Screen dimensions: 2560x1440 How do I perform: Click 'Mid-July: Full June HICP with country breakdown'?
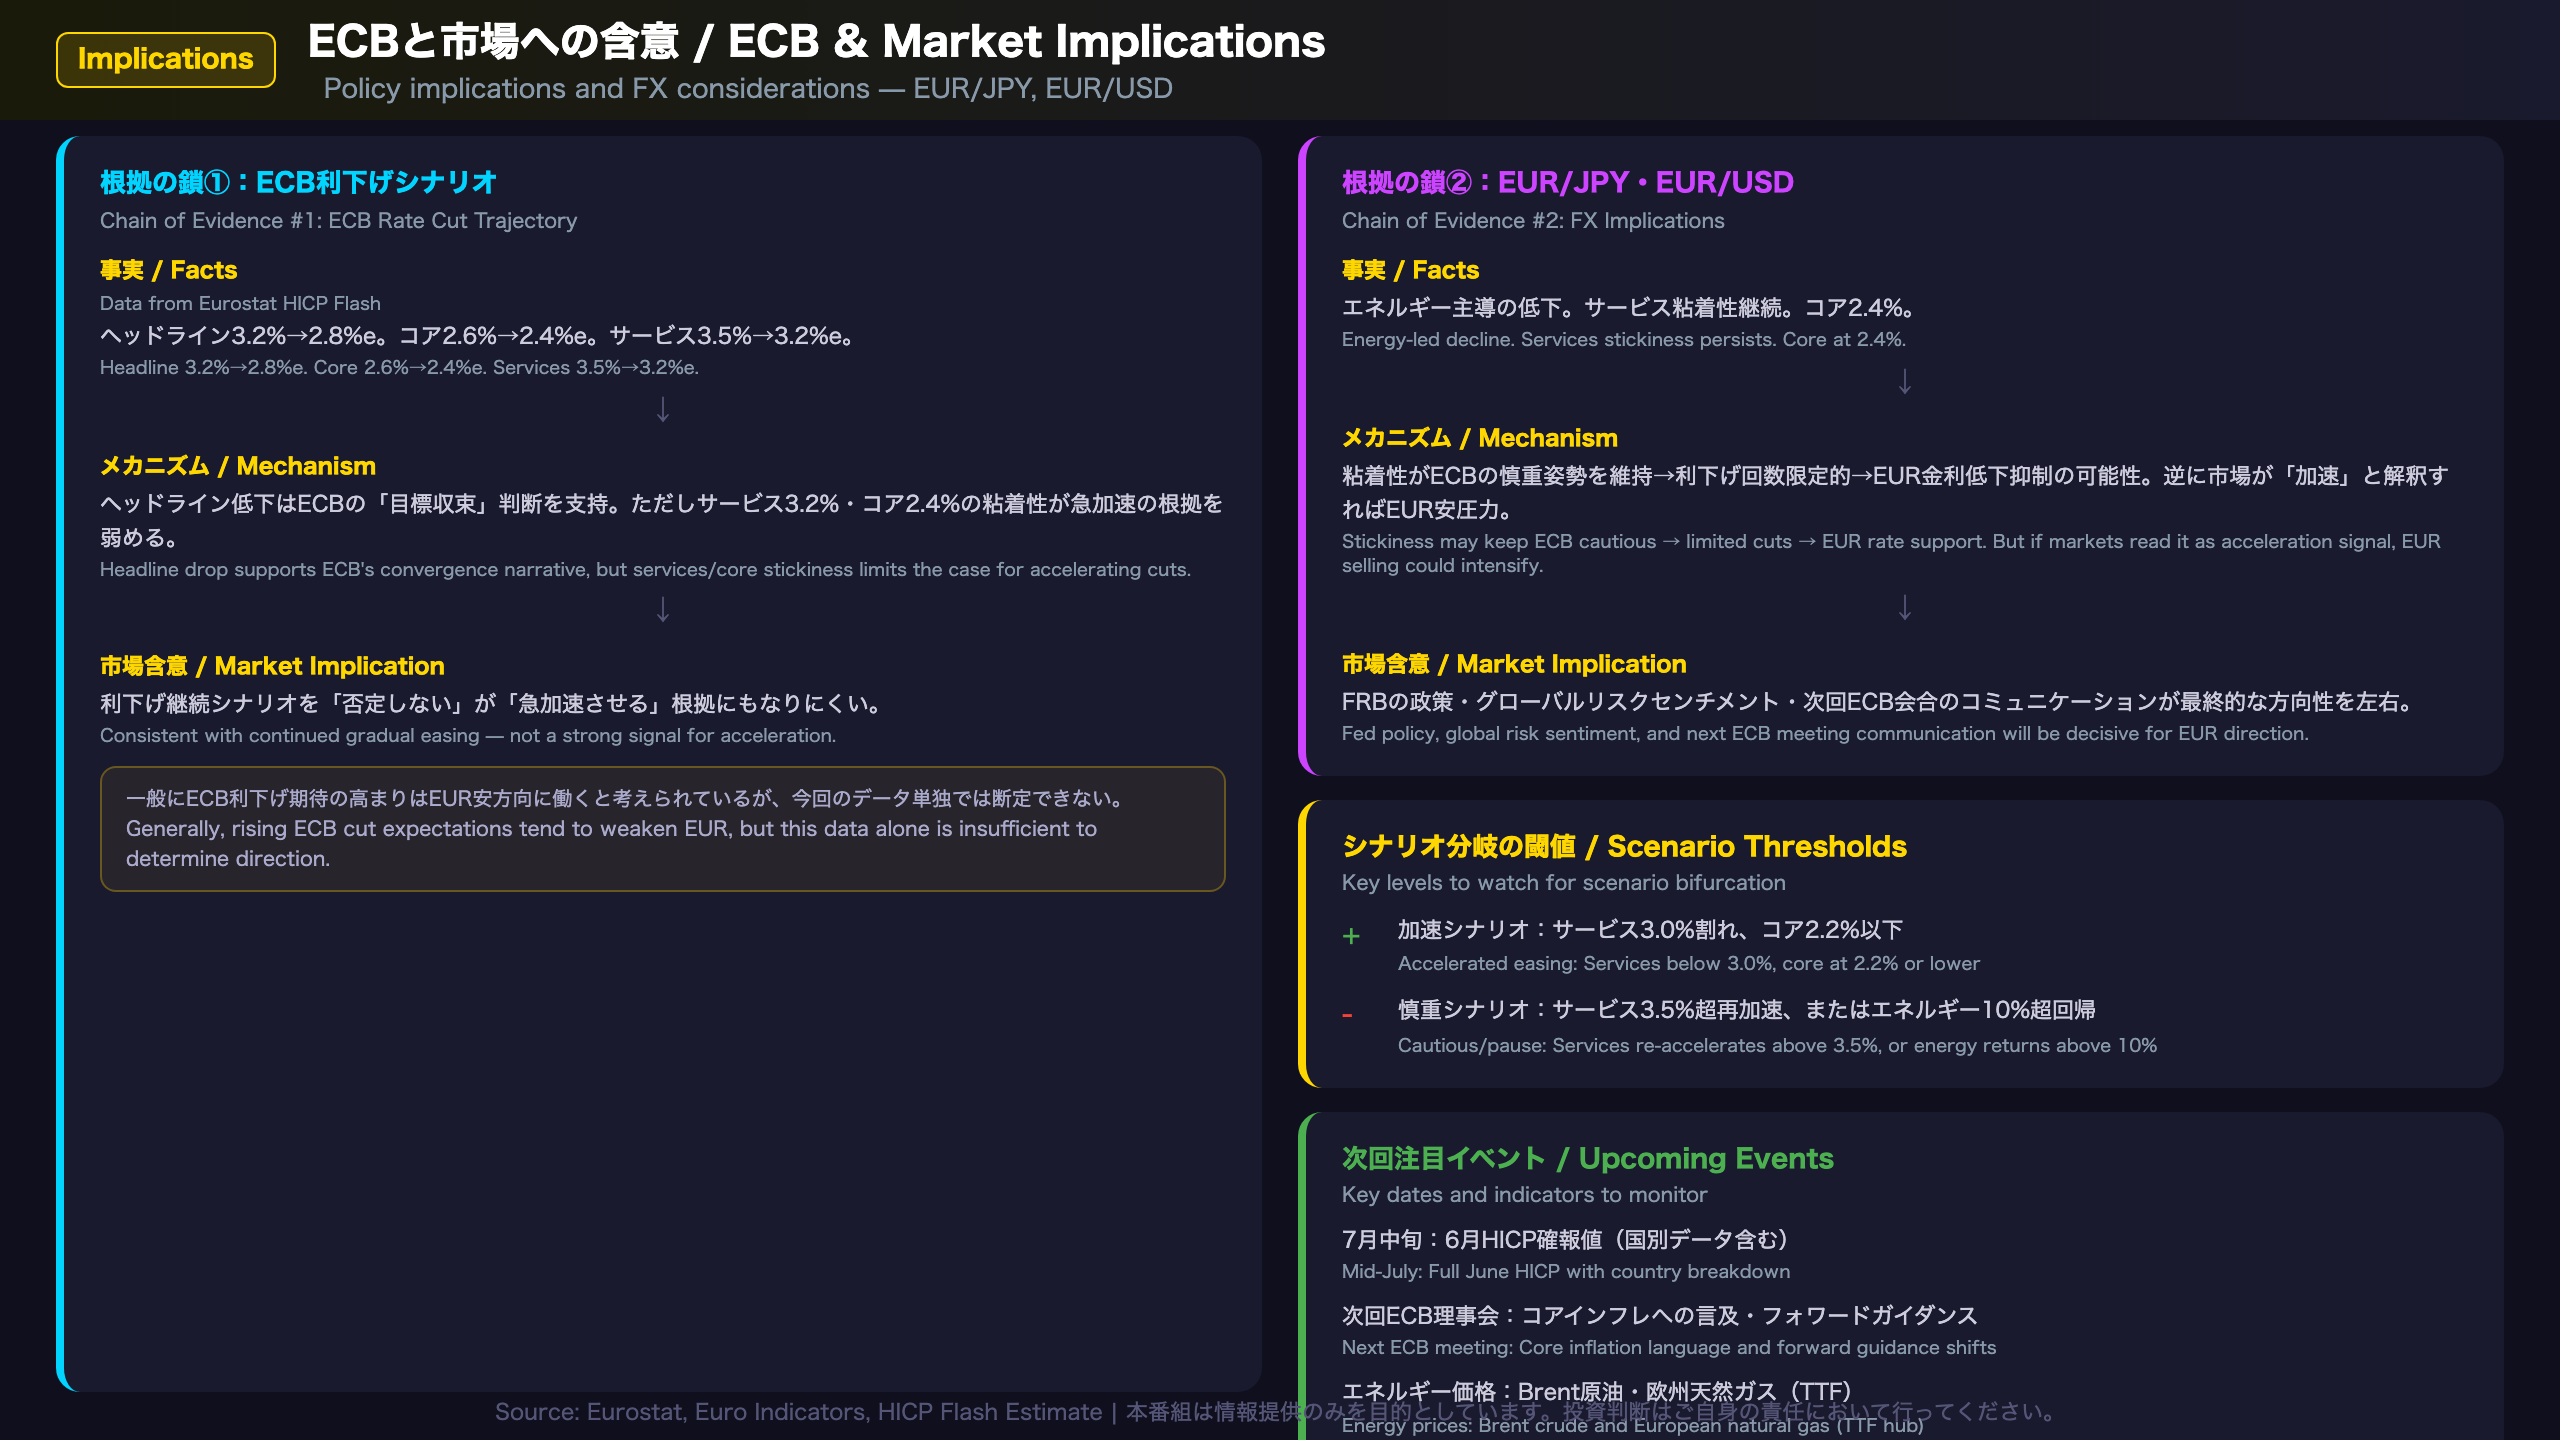click(1566, 1272)
